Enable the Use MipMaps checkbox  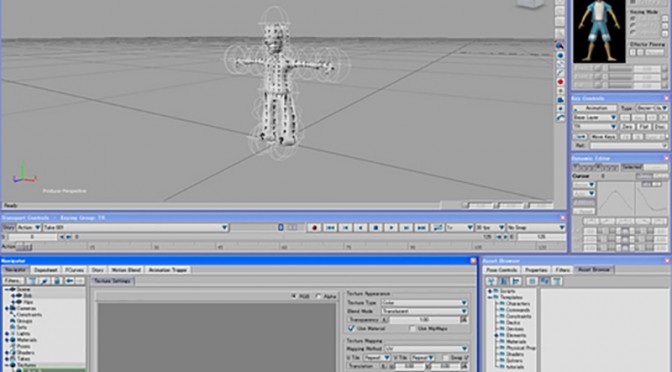click(412, 329)
